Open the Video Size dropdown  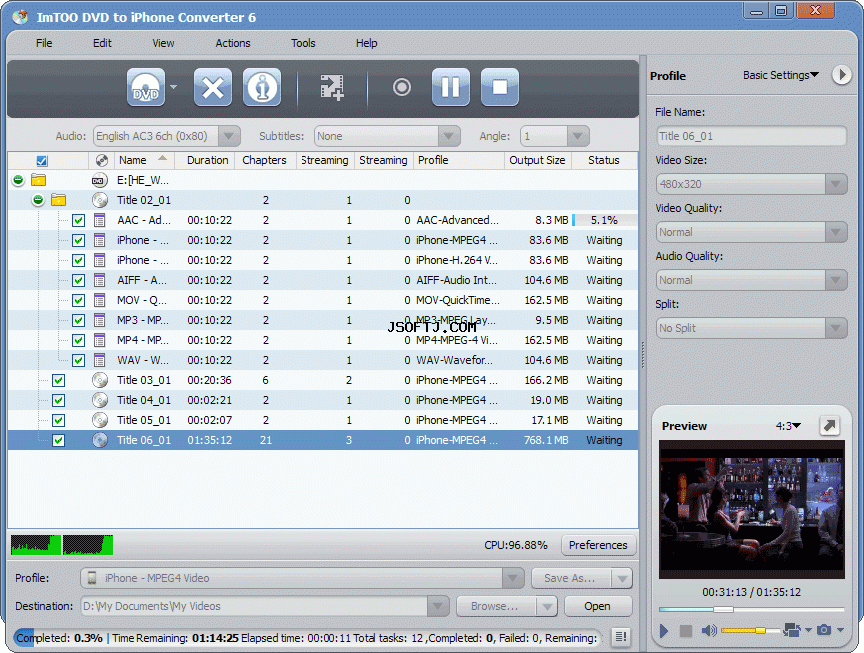tap(836, 184)
